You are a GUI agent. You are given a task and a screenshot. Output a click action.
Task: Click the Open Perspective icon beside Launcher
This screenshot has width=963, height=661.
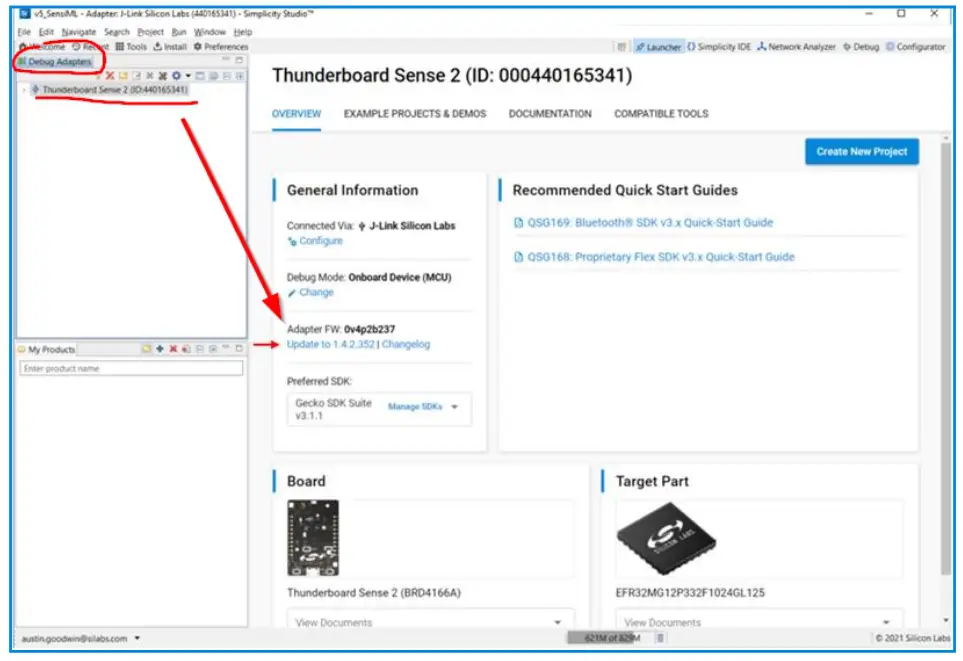point(622,47)
